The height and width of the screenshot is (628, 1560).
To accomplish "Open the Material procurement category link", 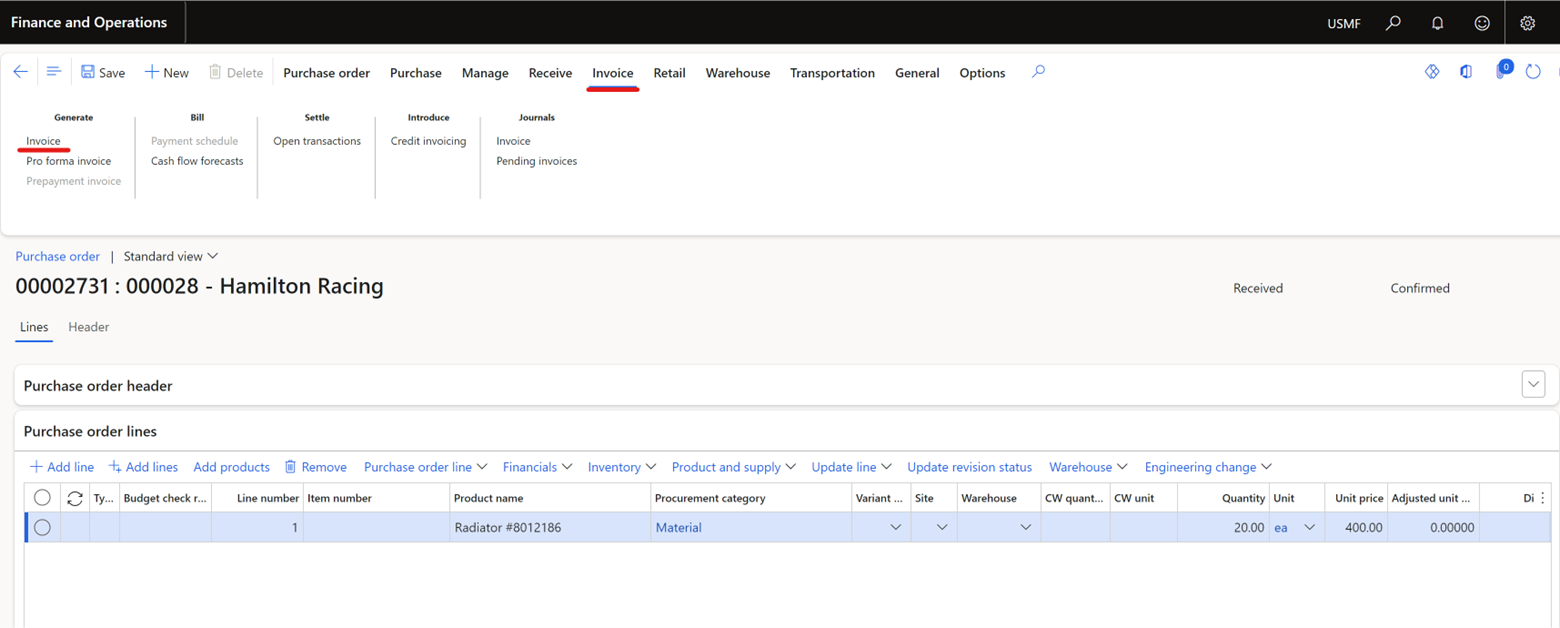I will pyautogui.click(x=678, y=528).
